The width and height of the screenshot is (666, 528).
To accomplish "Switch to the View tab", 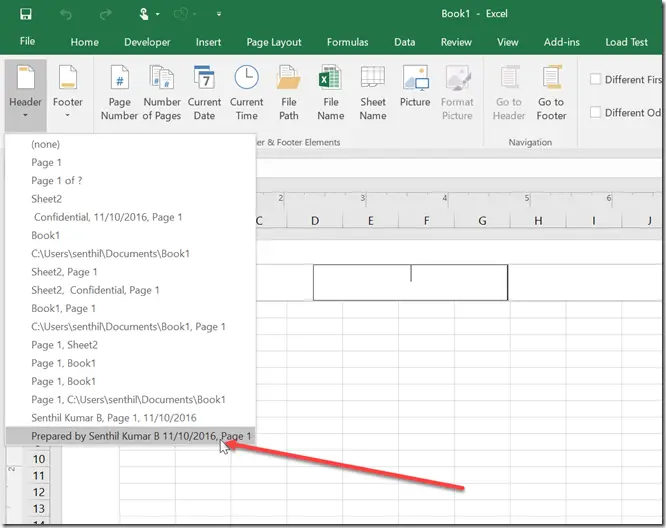I will pyautogui.click(x=508, y=42).
